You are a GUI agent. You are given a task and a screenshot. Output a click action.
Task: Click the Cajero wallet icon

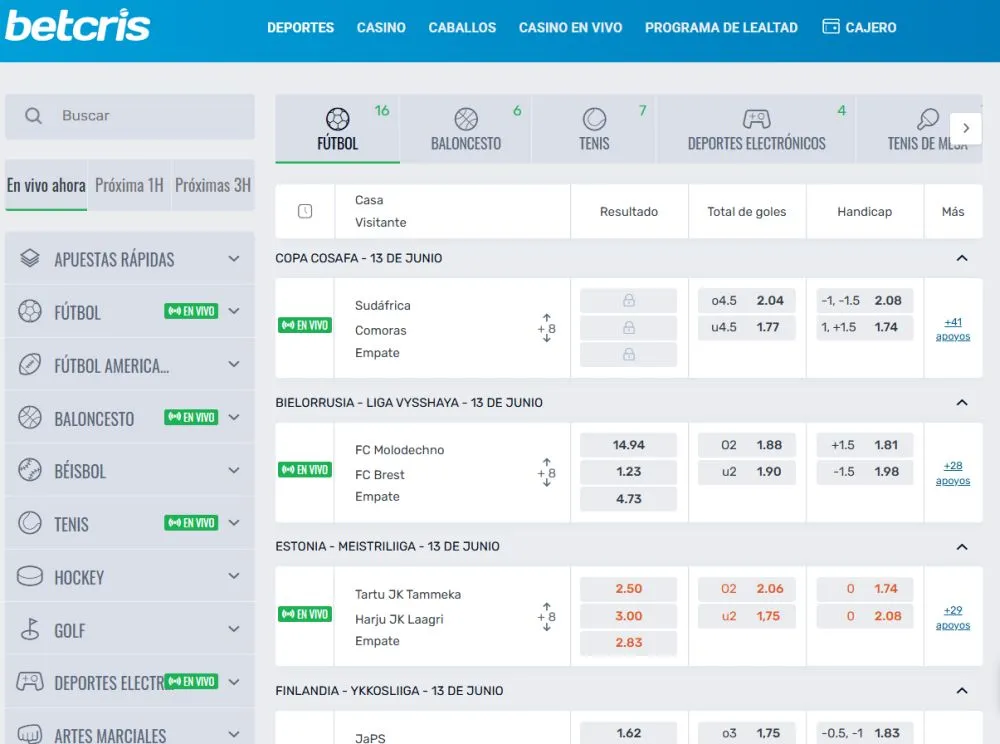tap(830, 27)
